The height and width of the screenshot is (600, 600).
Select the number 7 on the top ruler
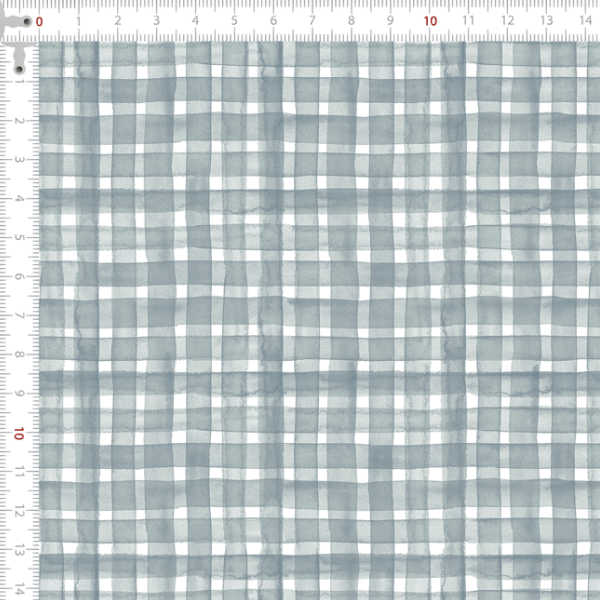(312, 21)
